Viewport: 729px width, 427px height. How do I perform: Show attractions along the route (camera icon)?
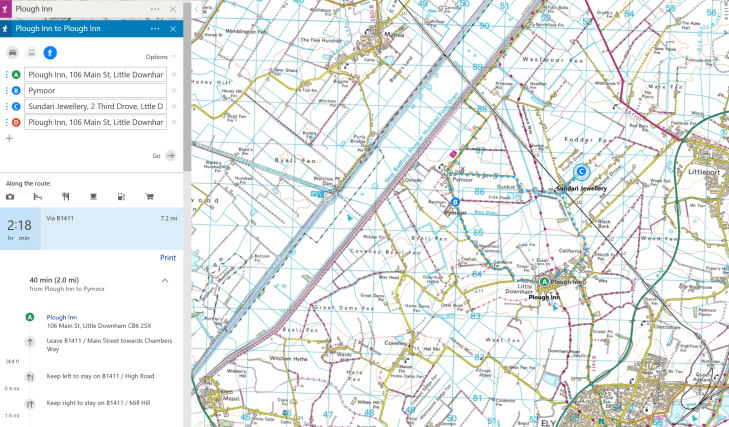pos(11,197)
